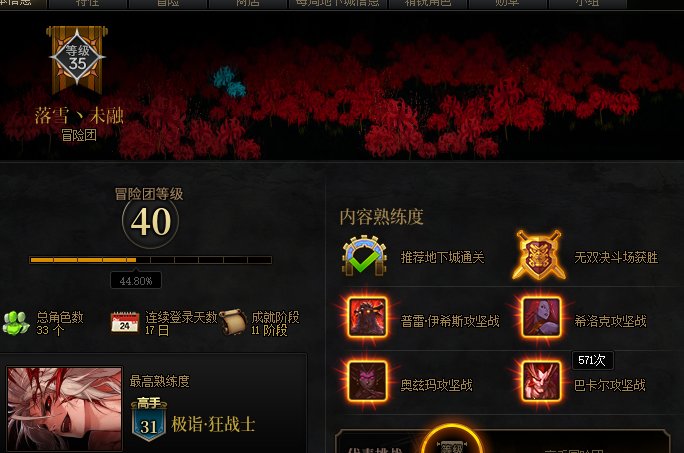Screen dimensions: 684x453
Task: Click the 成就阶段 scroll icon
Action: pos(233,323)
